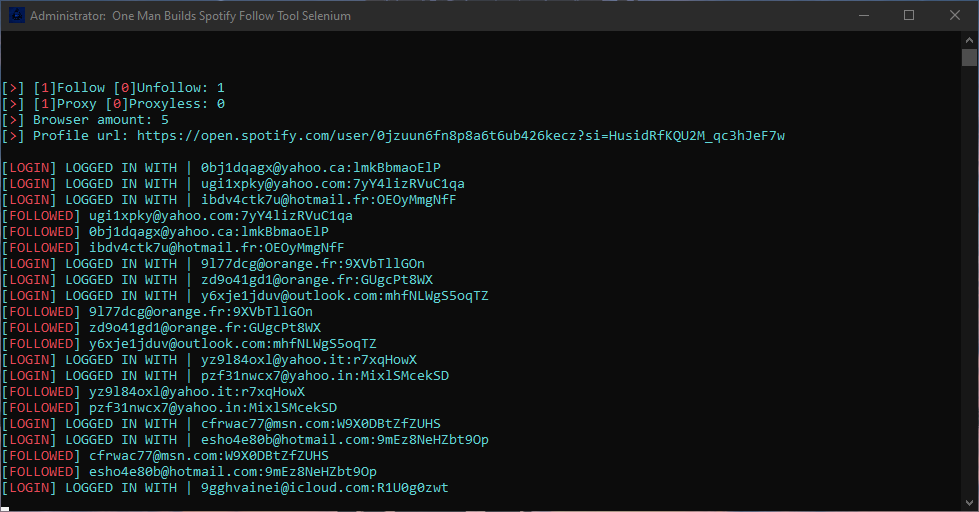Click the console app icon in title bar
This screenshot has width=979, height=512.
pos(17,16)
